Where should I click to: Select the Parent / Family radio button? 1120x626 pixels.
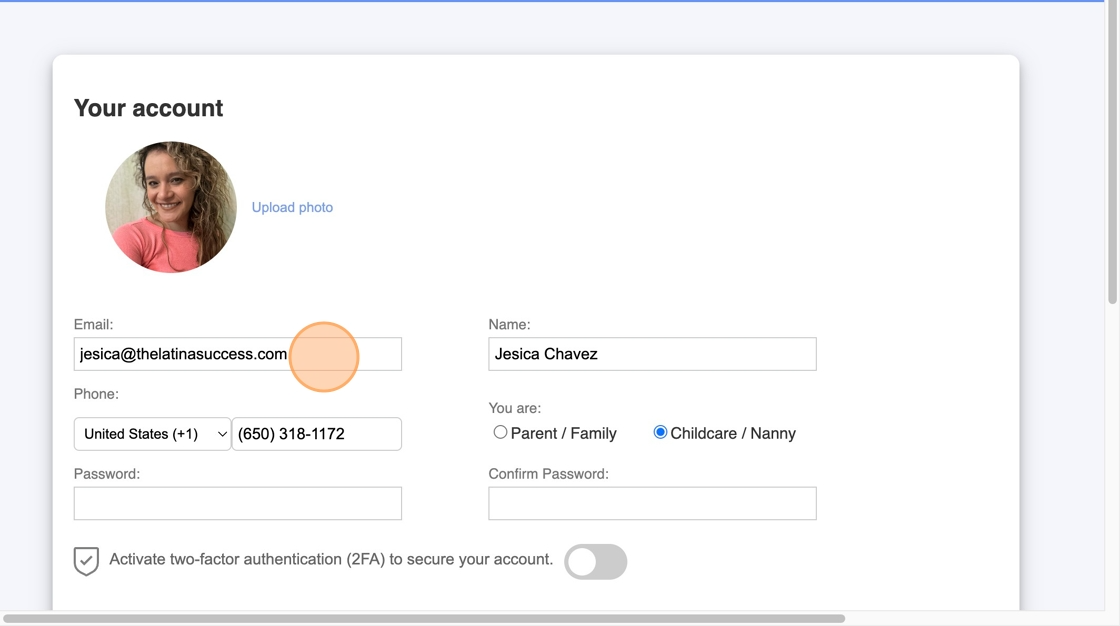[500, 432]
